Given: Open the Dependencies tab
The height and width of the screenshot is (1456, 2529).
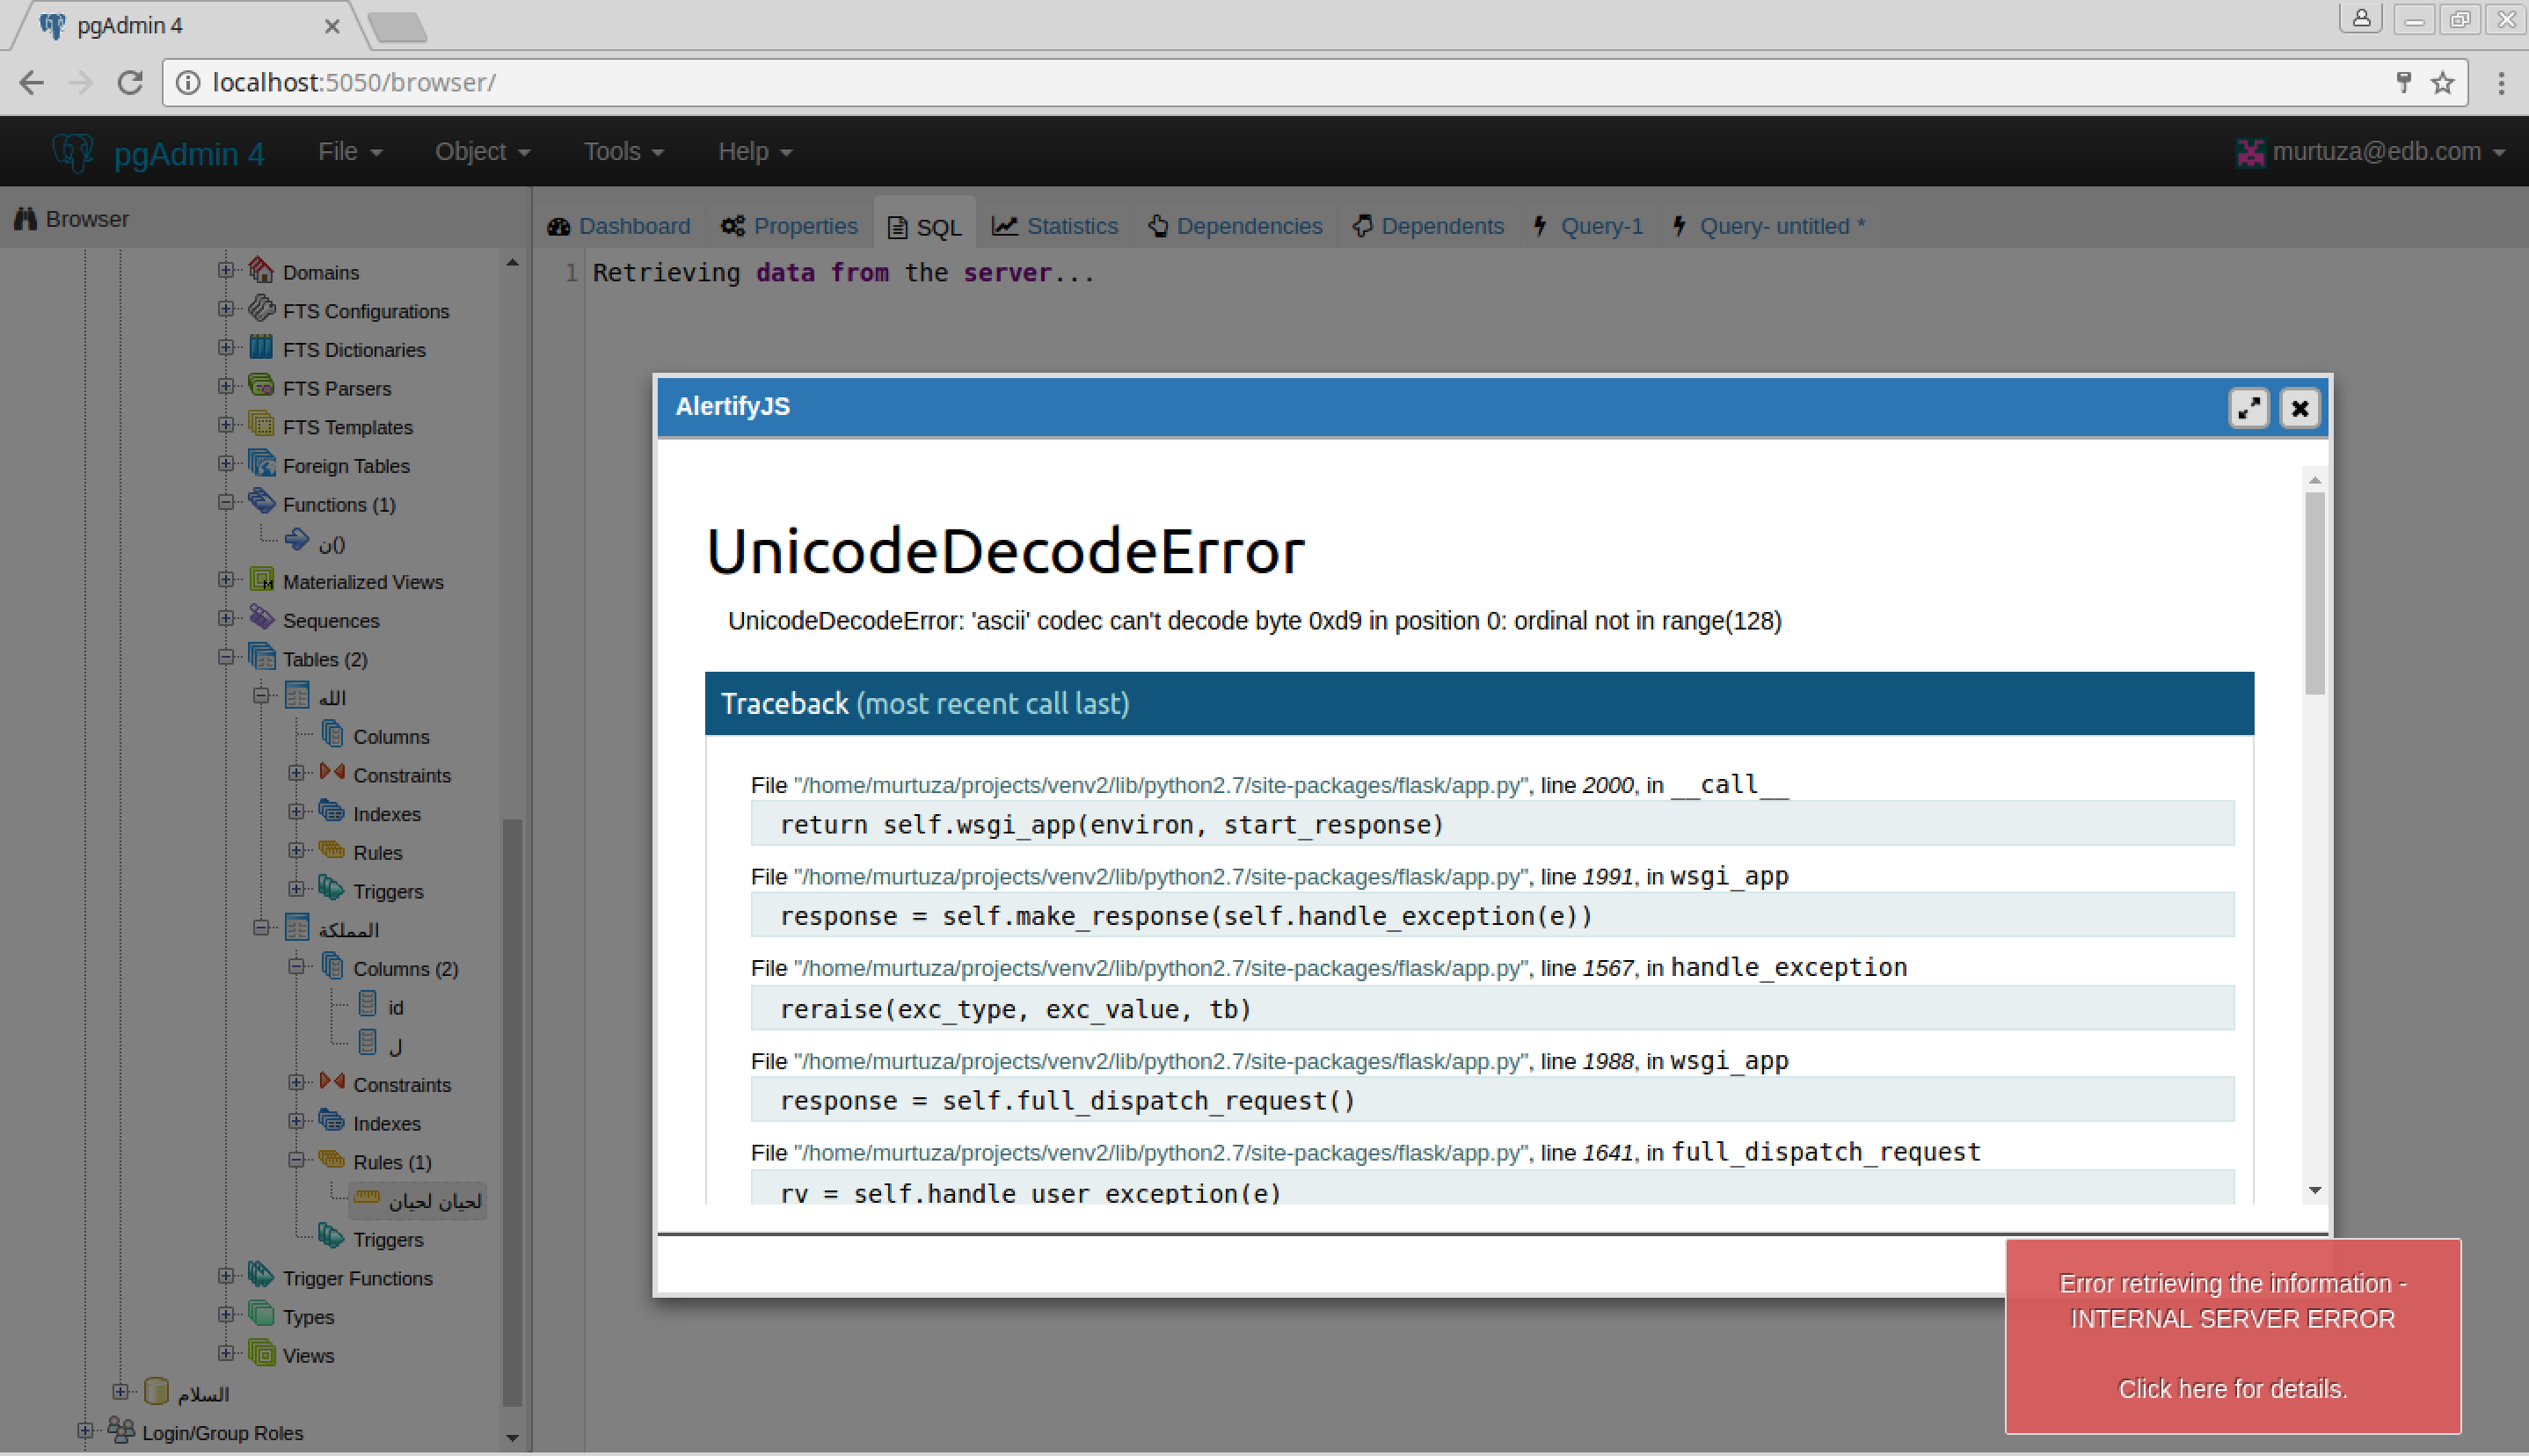Looking at the screenshot, I should click(1236, 226).
